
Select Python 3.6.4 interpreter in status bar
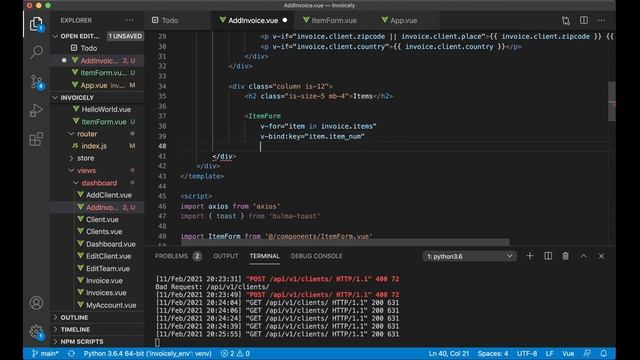point(147,353)
